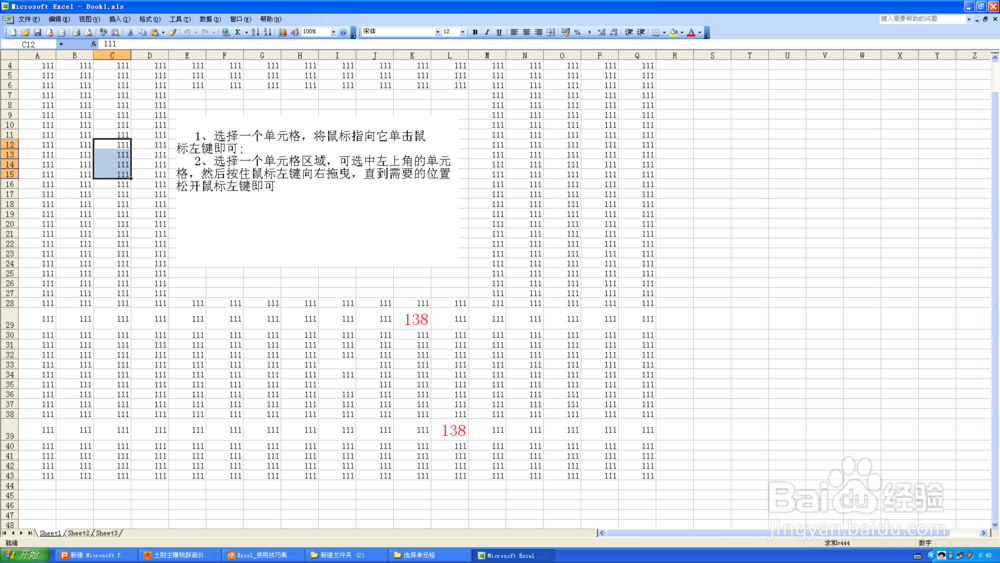Select the red 138 cell in row 29

412,319
